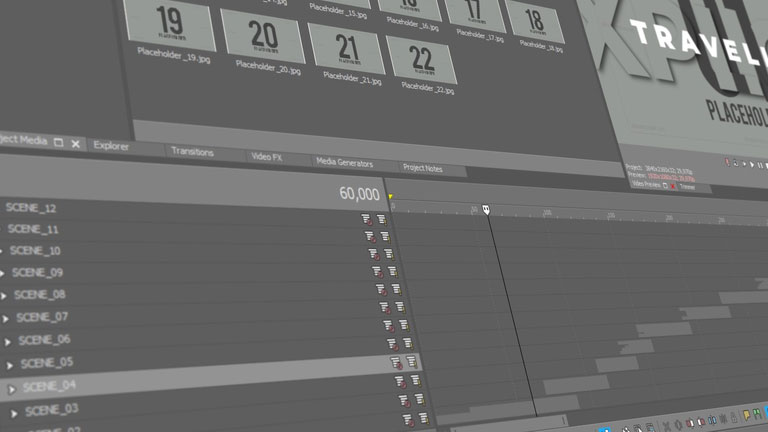
Task: Expand the SCENE_05 track
Action: (10, 365)
